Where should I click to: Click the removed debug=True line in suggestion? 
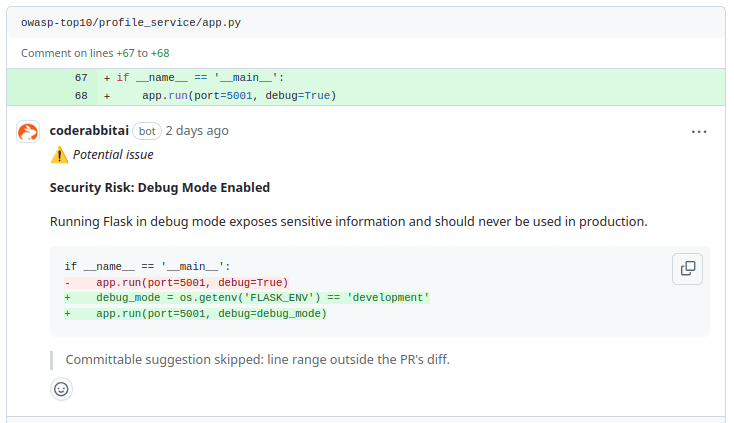coord(191,283)
